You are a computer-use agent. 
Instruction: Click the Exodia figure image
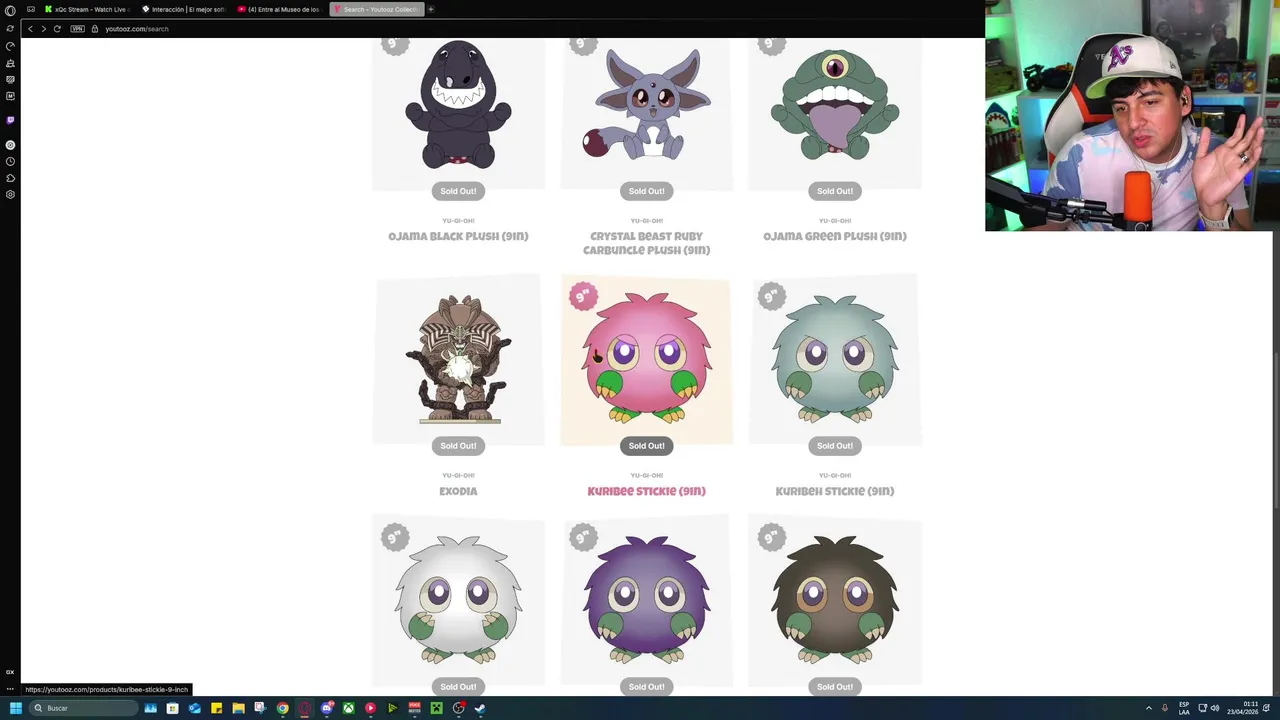click(458, 360)
